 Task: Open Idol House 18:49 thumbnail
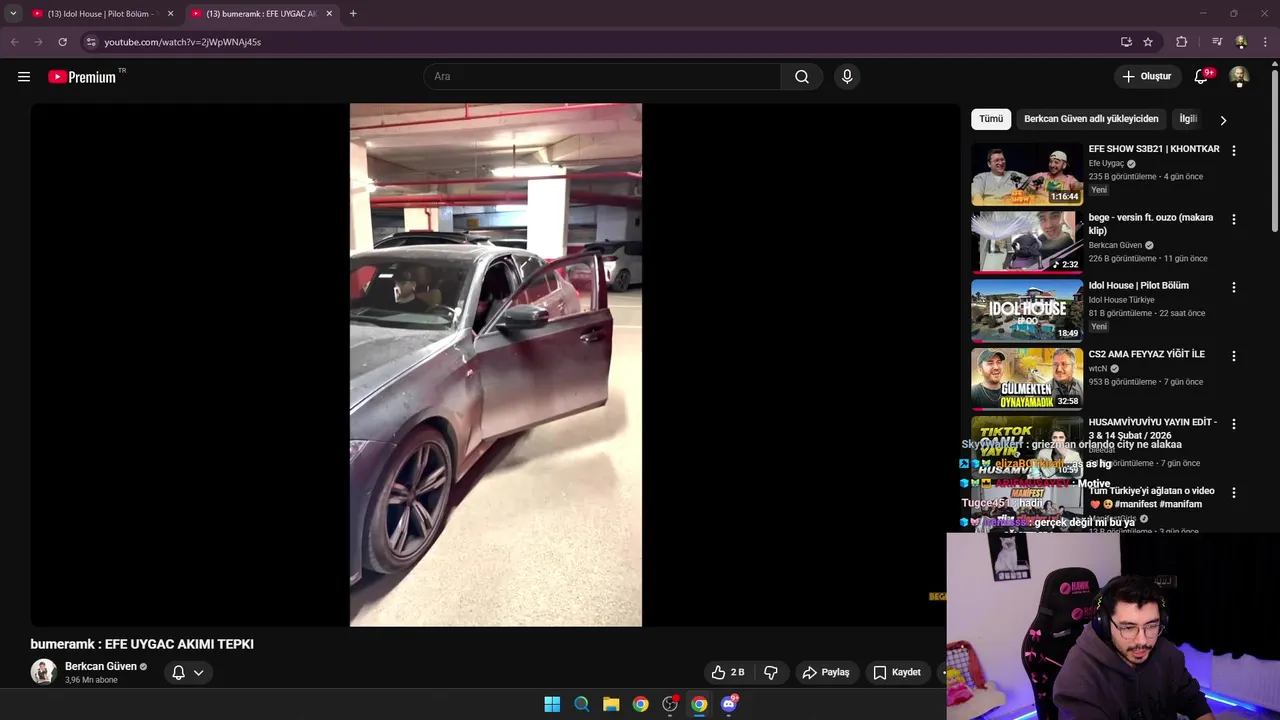click(x=1027, y=310)
